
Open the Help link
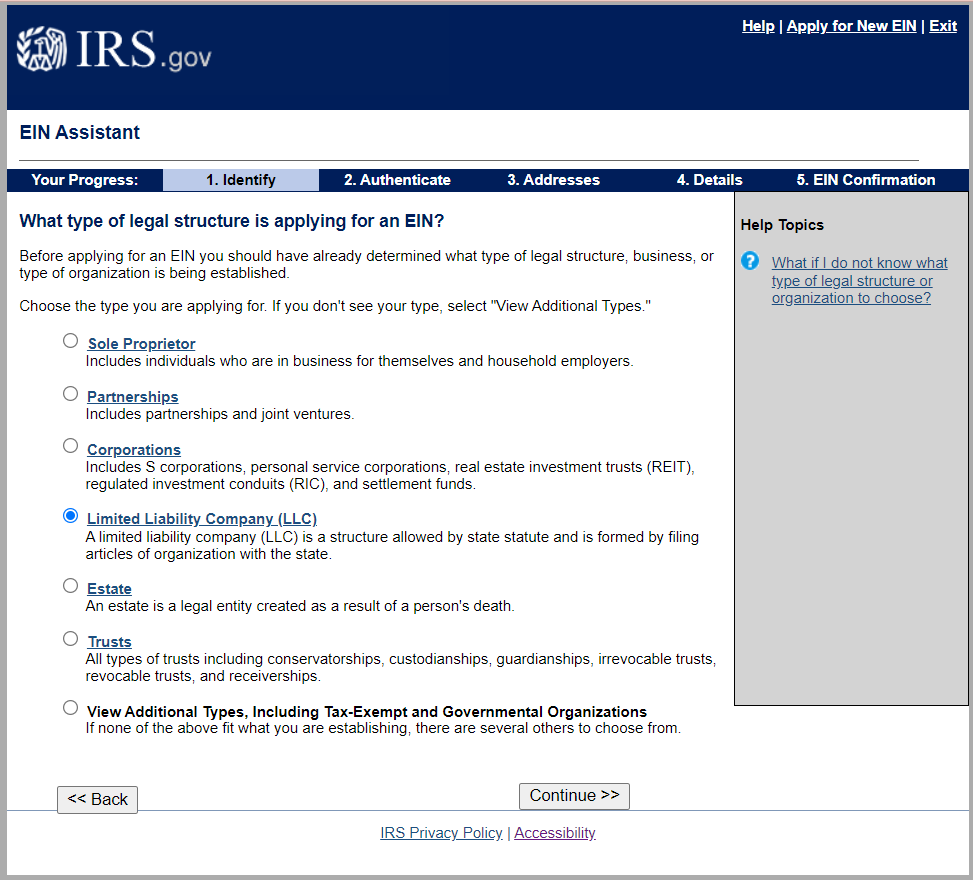click(x=758, y=26)
